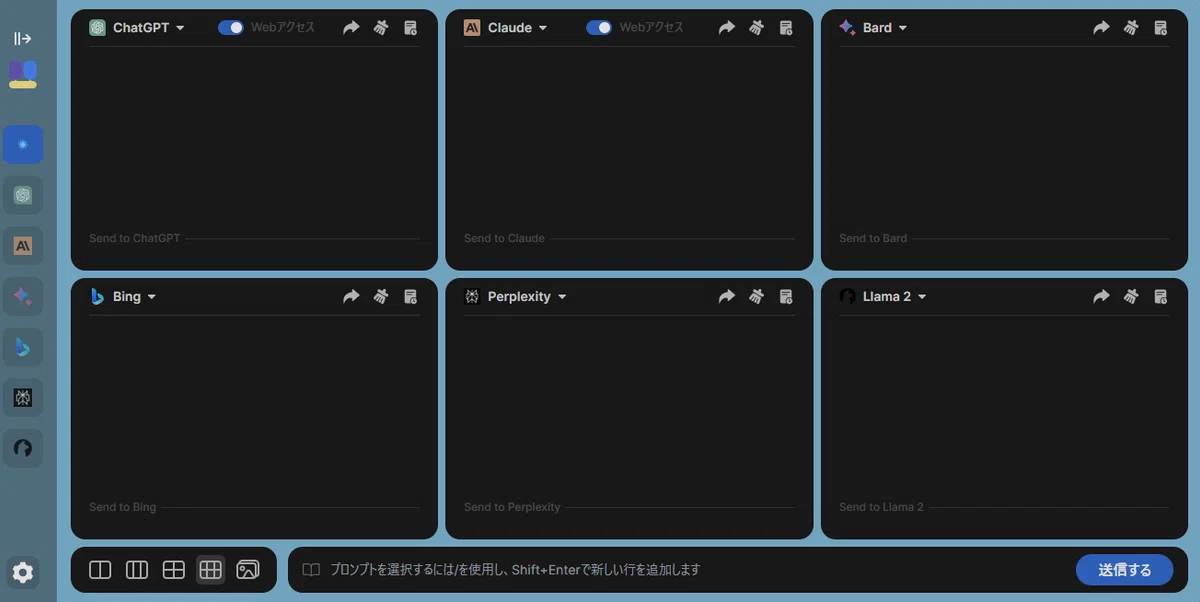Open ChatGPT from the sidebar
This screenshot has width=1200, height=602.
pyautogui.click(x=22, y=195)
